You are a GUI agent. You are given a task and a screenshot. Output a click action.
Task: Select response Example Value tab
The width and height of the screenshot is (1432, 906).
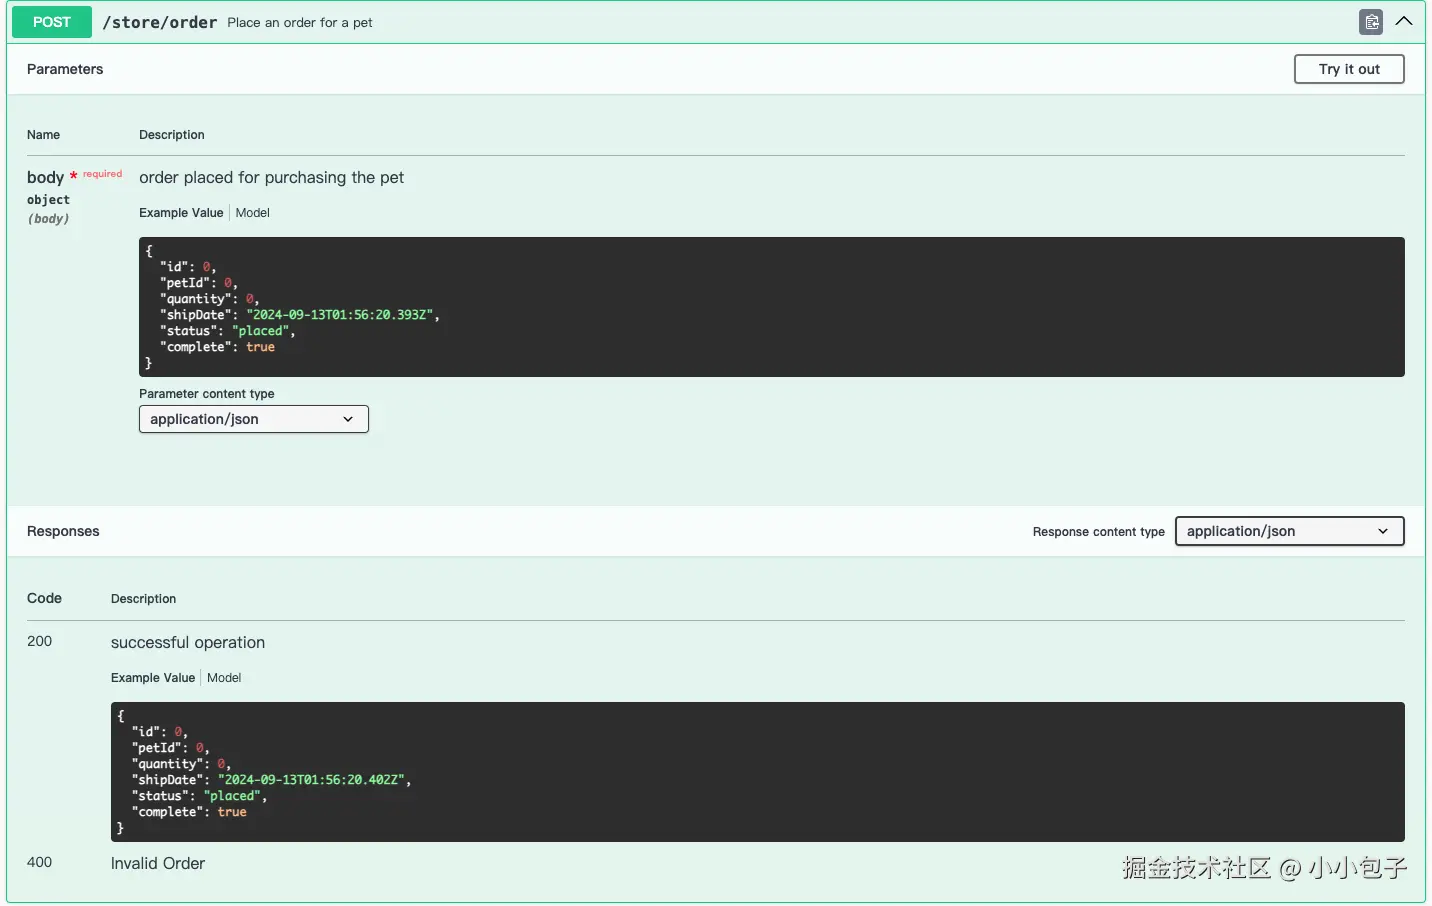pos(153,678)
